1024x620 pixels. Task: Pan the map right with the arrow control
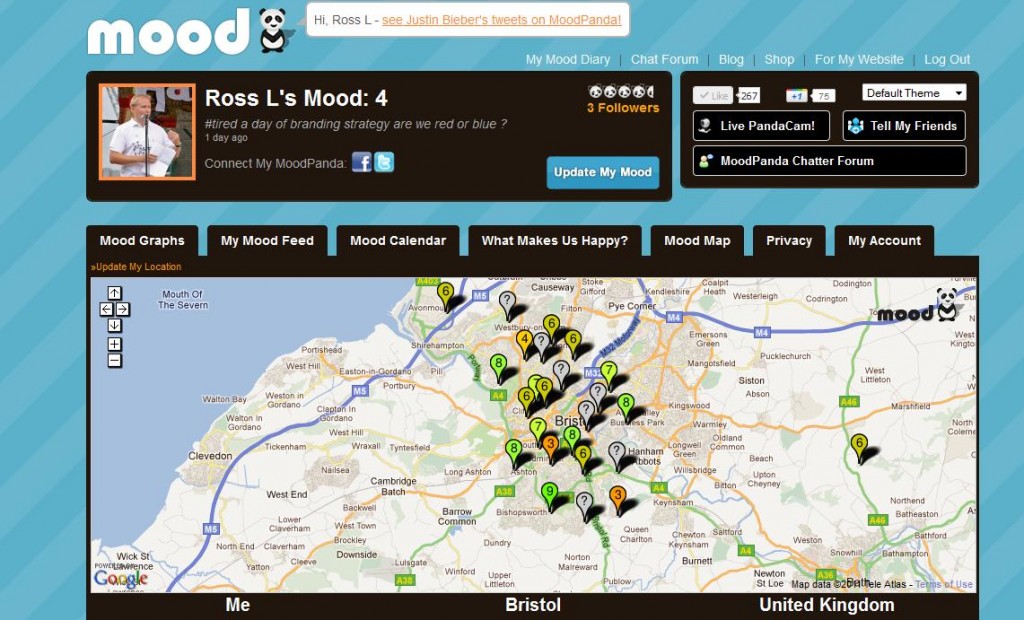click(x=122, y=309)
